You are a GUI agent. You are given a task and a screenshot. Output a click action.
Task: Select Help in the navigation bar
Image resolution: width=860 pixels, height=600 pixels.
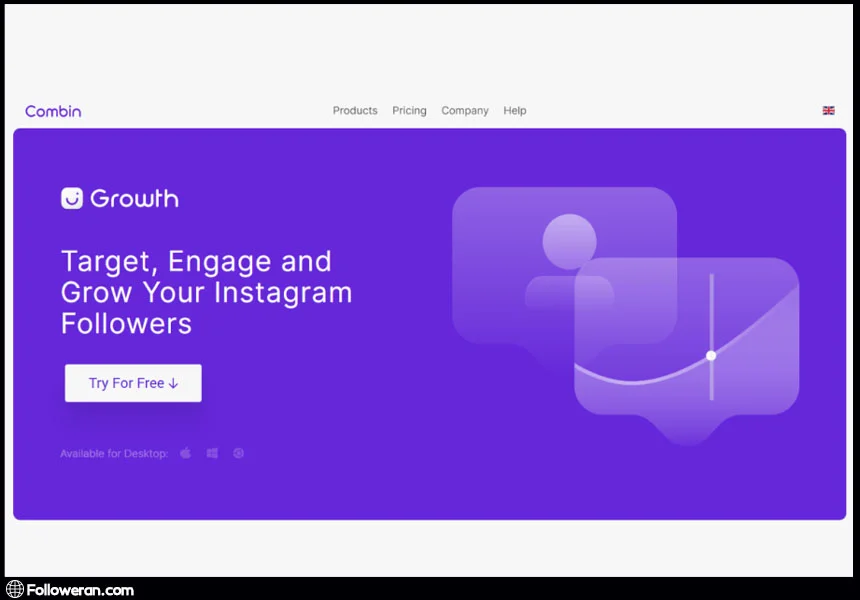(515, 111)
